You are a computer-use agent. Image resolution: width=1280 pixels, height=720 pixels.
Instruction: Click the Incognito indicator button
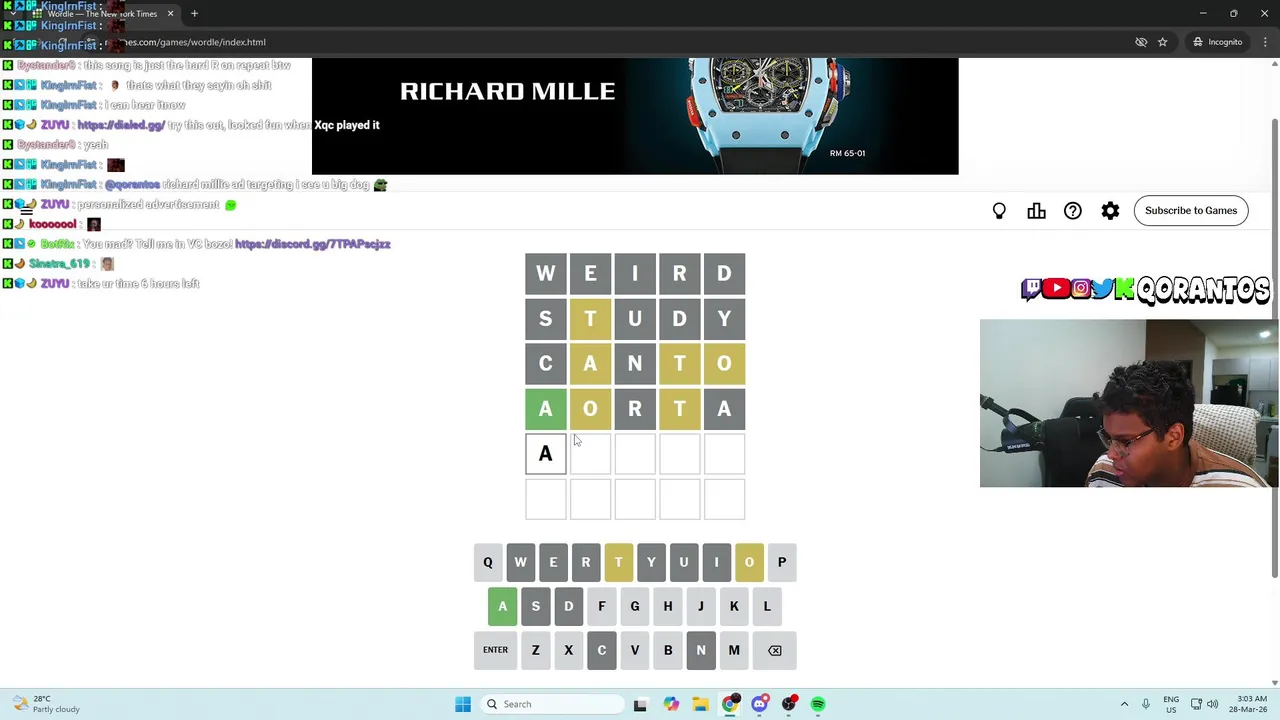pyautogui.click(x=1216, y=42)
